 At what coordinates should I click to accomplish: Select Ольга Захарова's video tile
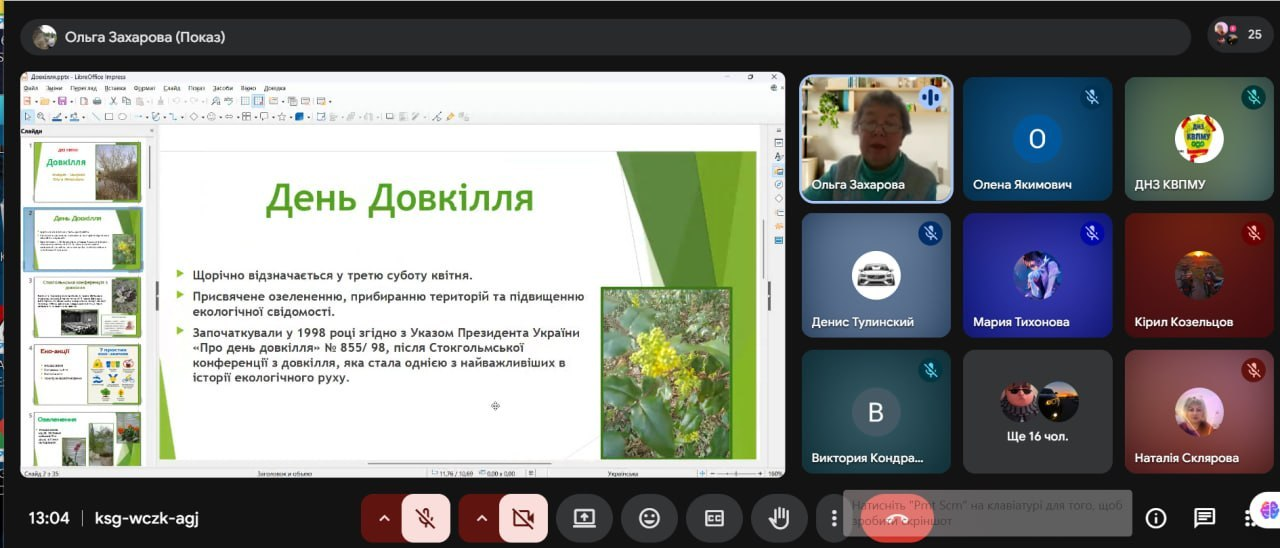[x=876, y=138]
